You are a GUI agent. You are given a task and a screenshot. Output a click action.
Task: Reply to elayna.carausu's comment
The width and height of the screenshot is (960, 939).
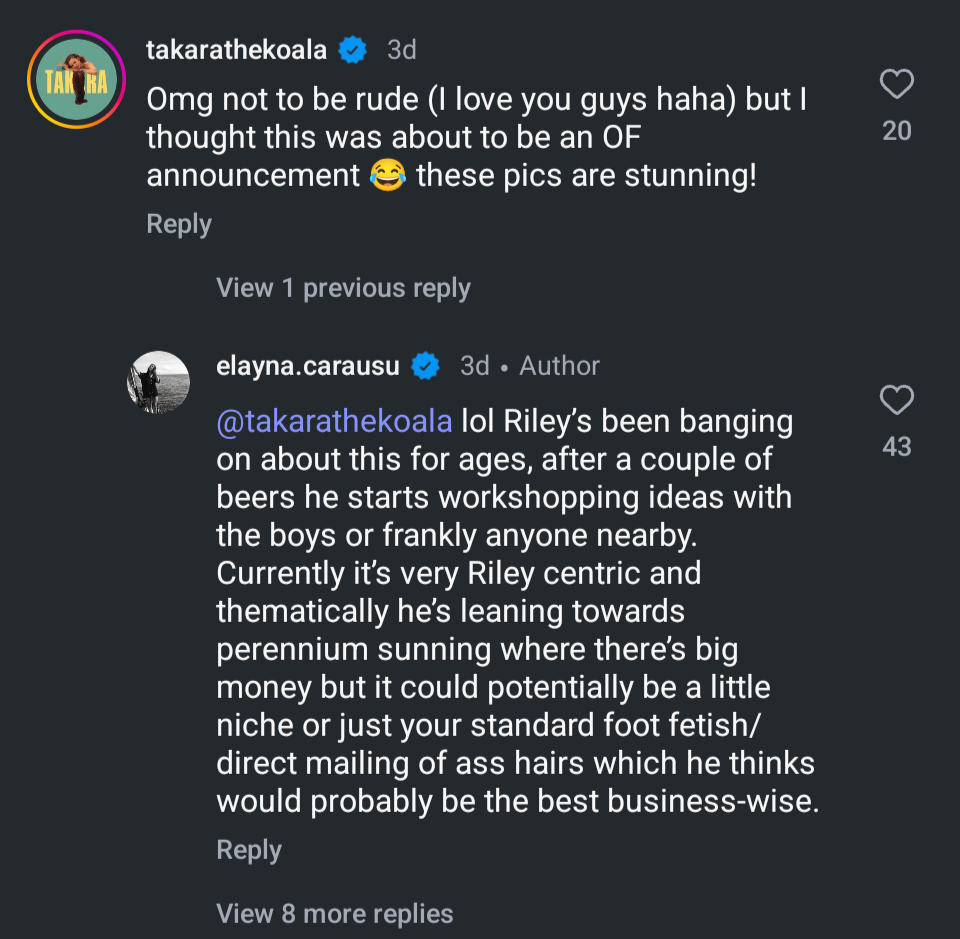[249, 850]
